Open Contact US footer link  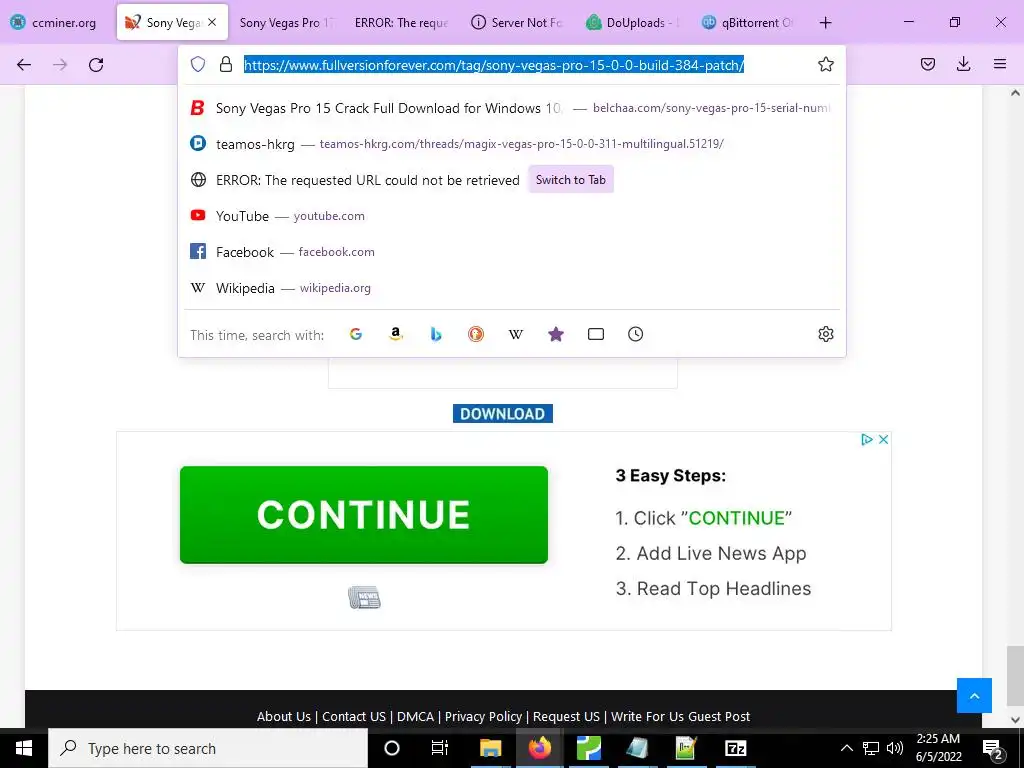tap(354, 716)
